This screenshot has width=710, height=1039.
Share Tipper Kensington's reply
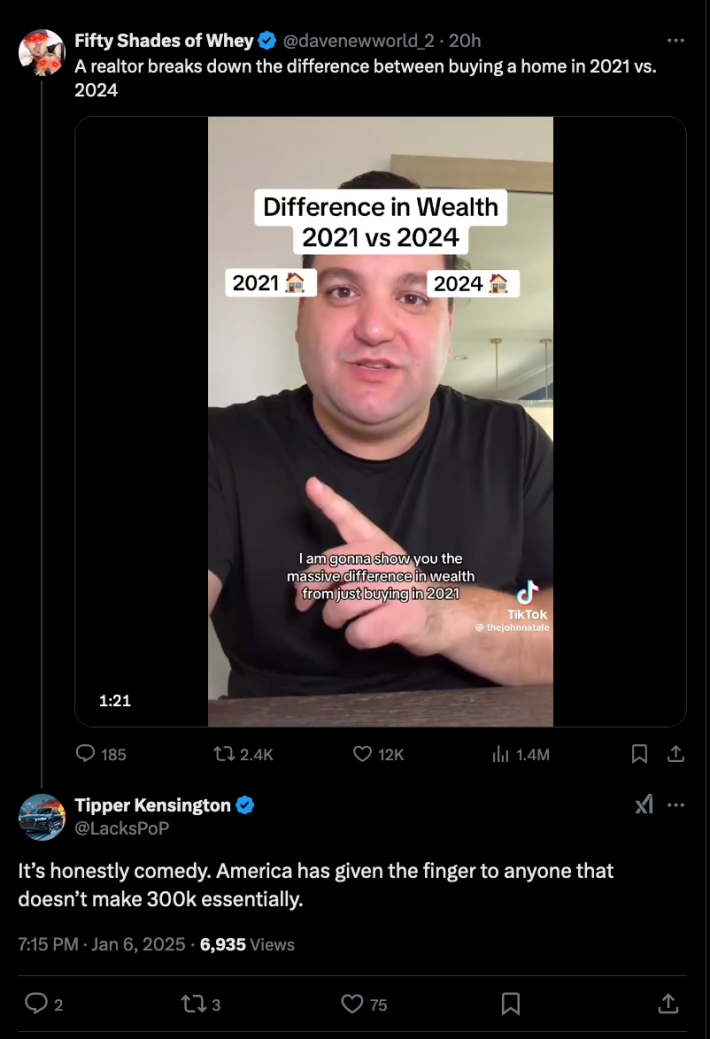coord(668,1003)
